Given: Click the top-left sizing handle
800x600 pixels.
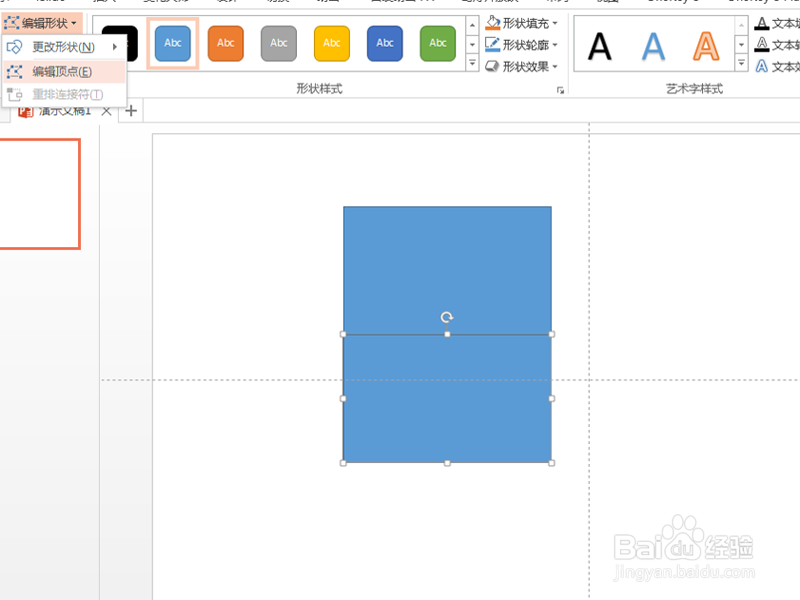Looking at the screenshot, I should (343, 334).
